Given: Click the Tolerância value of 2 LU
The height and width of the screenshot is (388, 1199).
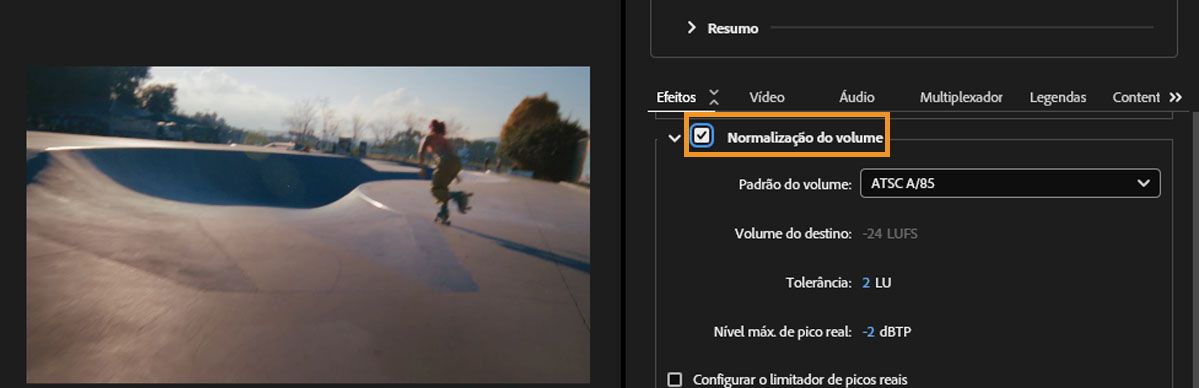Looking at the screenshot, I should [876, 282].
